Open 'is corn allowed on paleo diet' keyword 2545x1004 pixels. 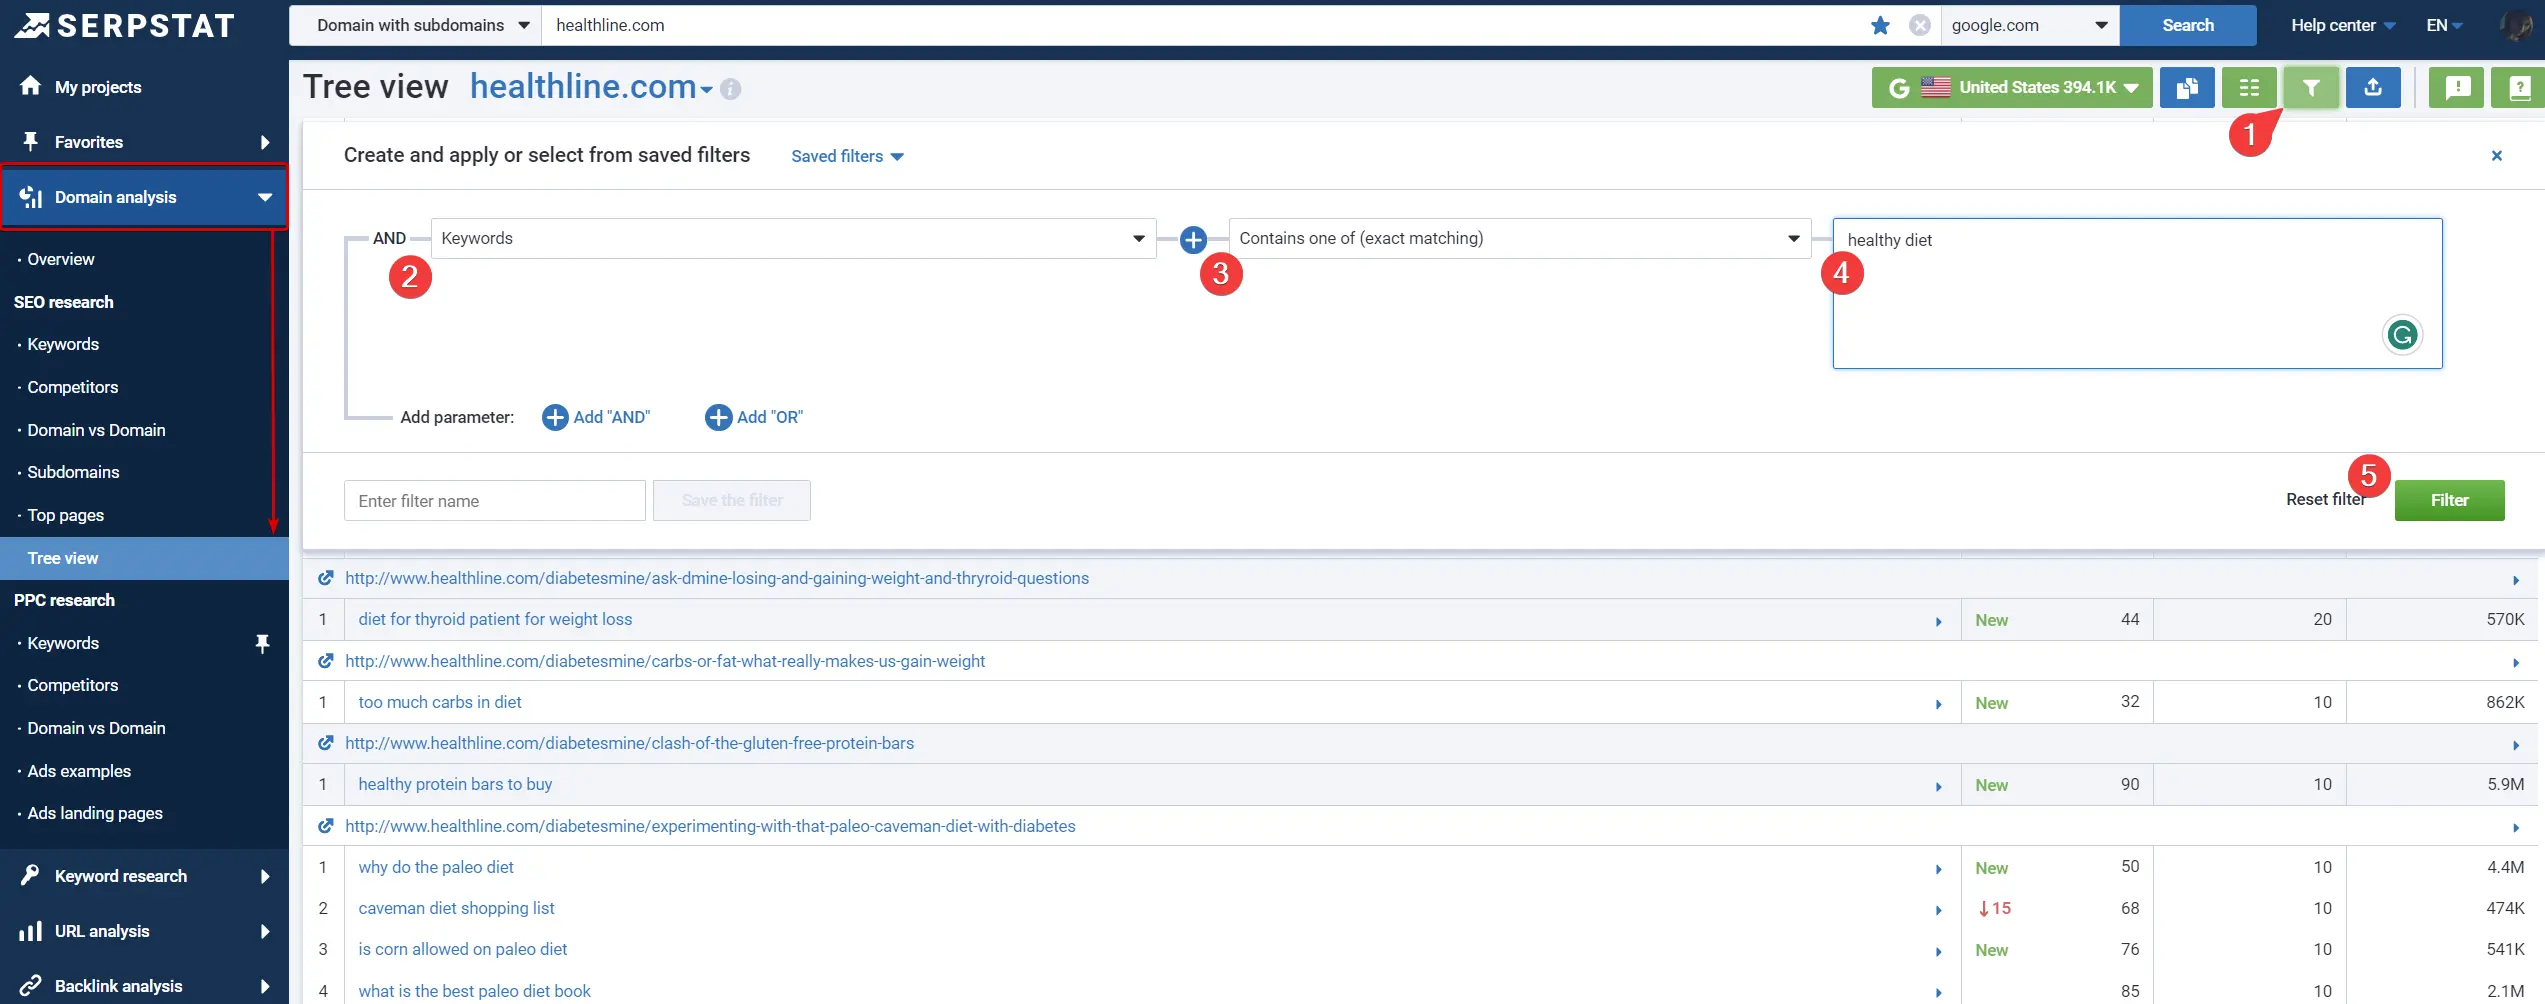pos(463,949)
